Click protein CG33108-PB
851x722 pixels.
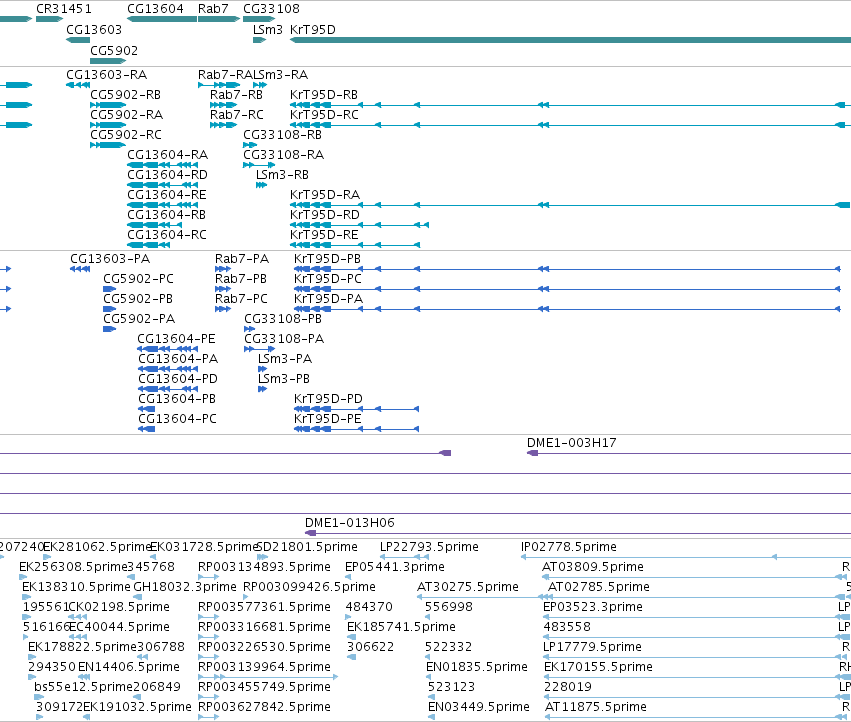(283, 319)
